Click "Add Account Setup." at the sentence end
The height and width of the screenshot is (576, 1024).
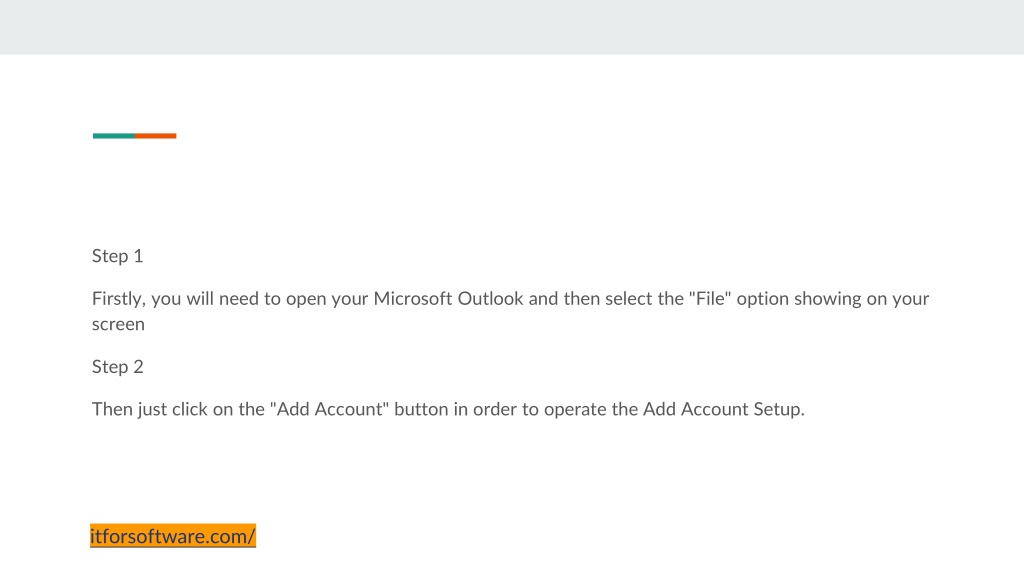724,409
